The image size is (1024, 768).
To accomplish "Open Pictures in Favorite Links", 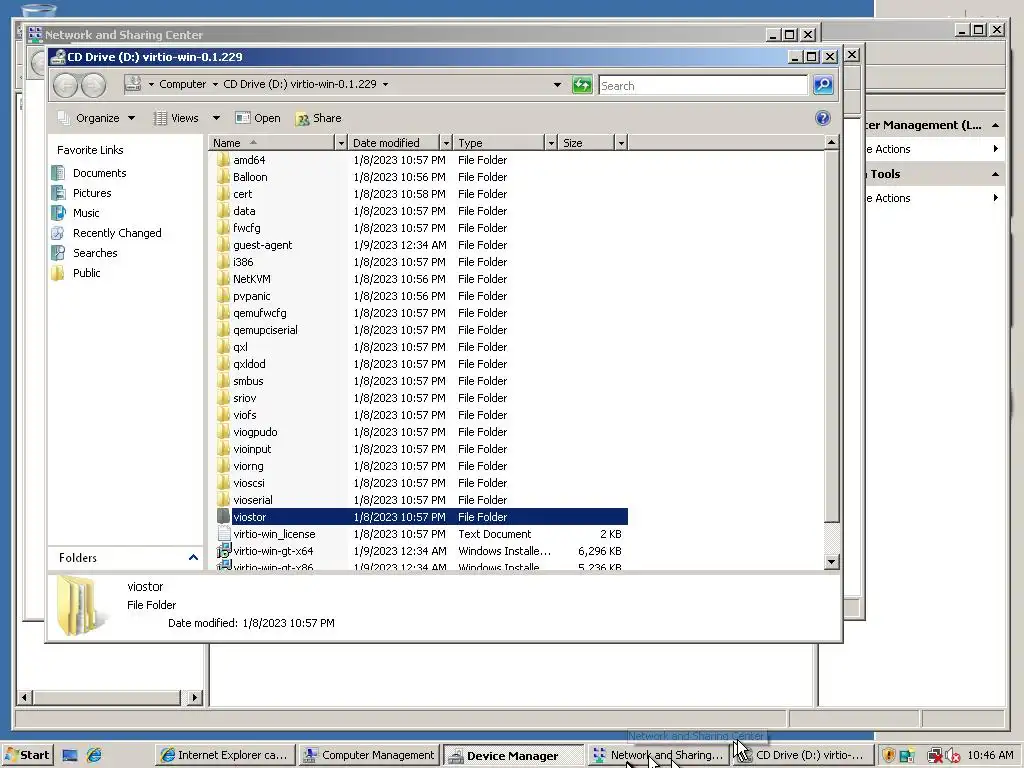I will [x=92, y=193].
